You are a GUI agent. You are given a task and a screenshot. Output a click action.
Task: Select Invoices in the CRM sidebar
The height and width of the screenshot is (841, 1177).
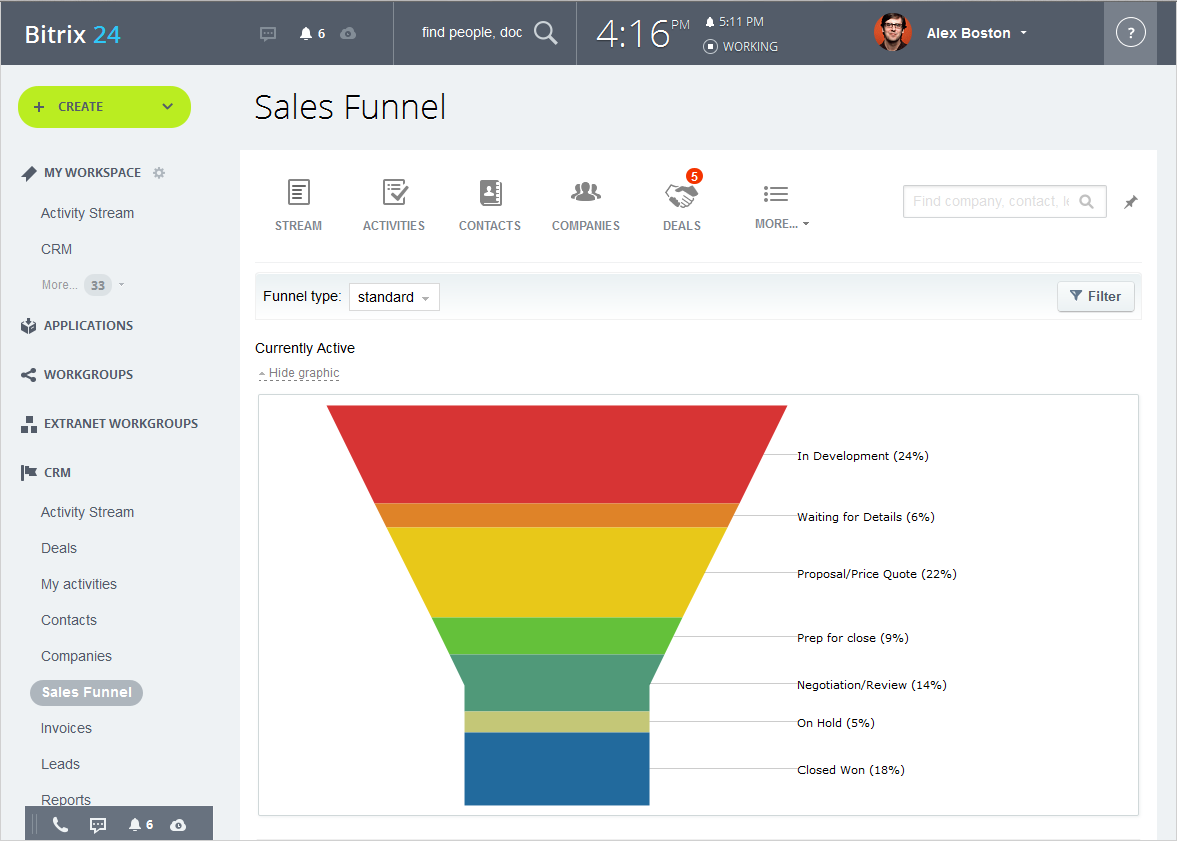point(66,728)
